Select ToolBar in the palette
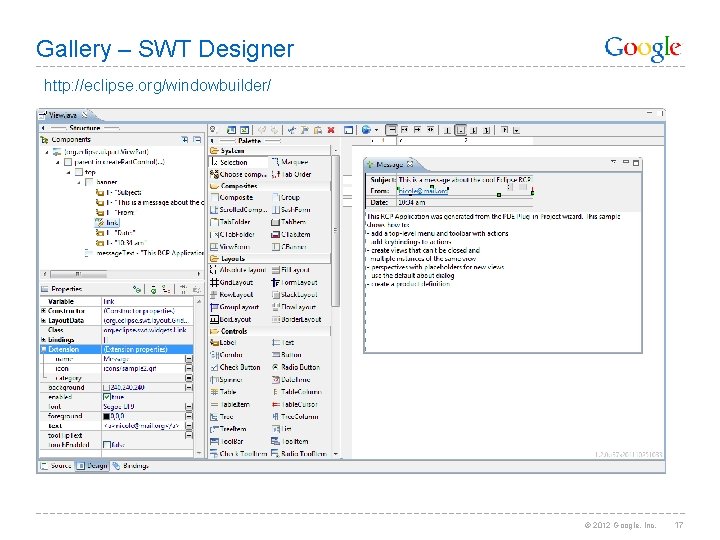720x540 pixels. [x=226, y=442]
